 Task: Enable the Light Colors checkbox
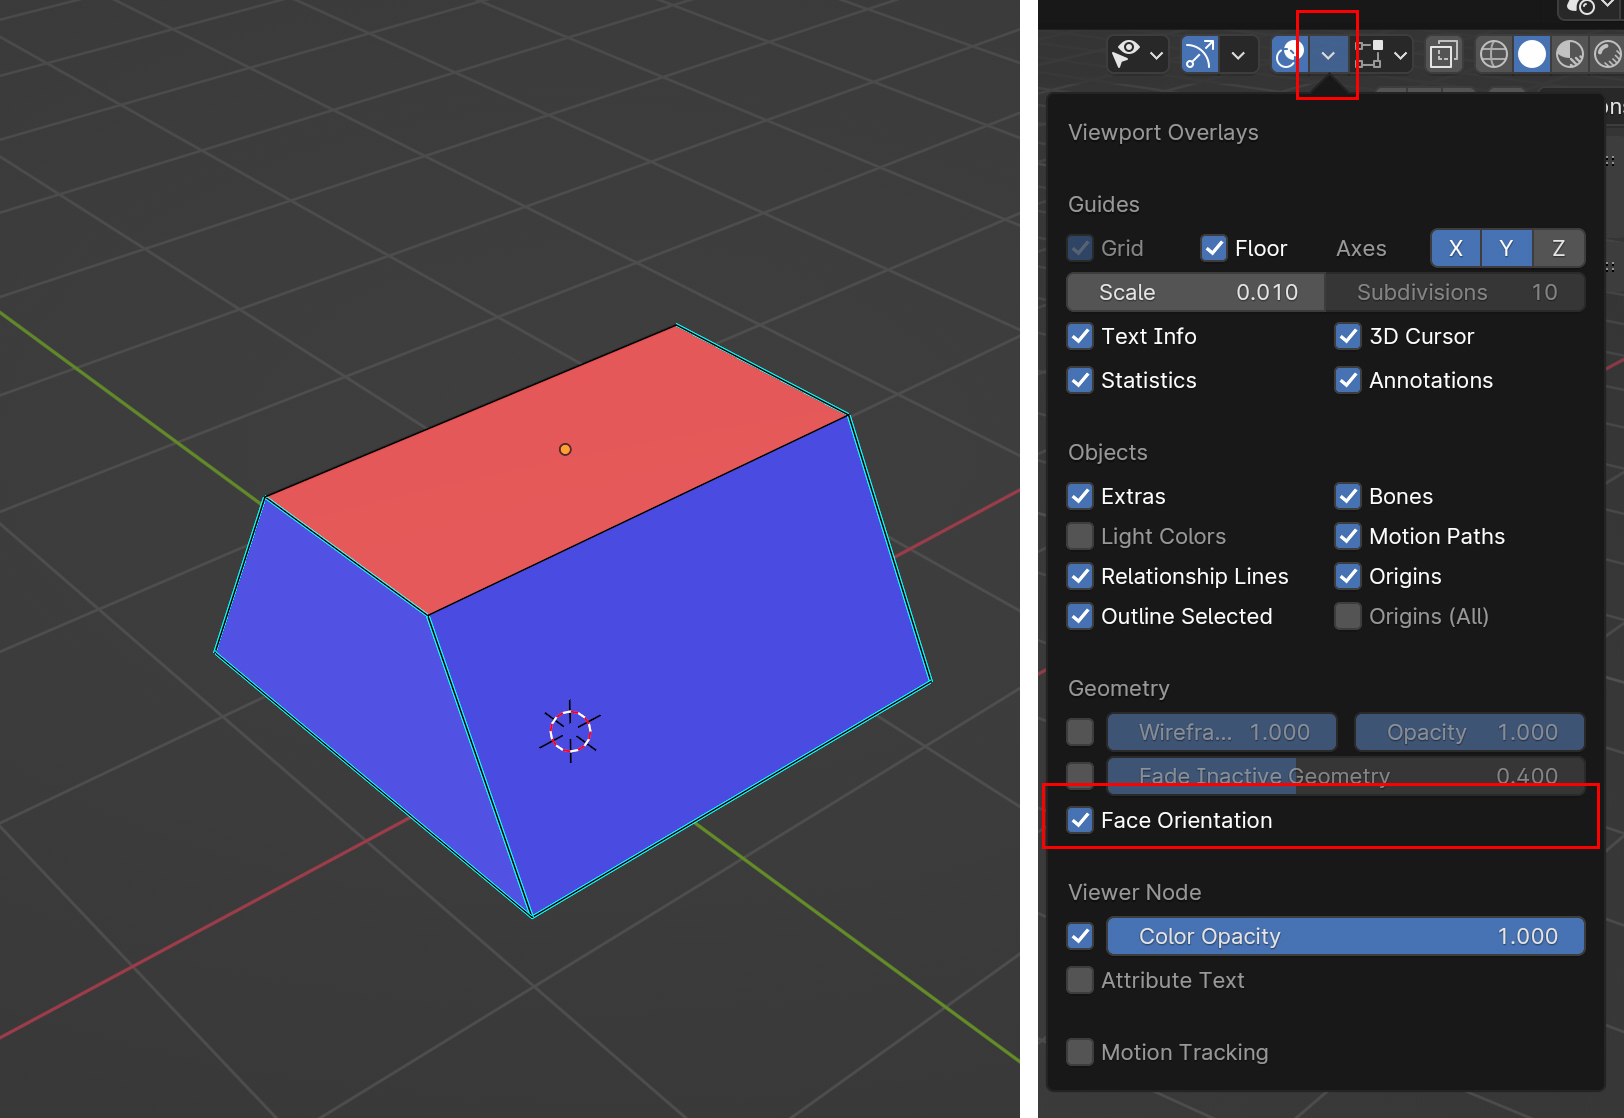pyautogui.click(x=1080, y=536)
